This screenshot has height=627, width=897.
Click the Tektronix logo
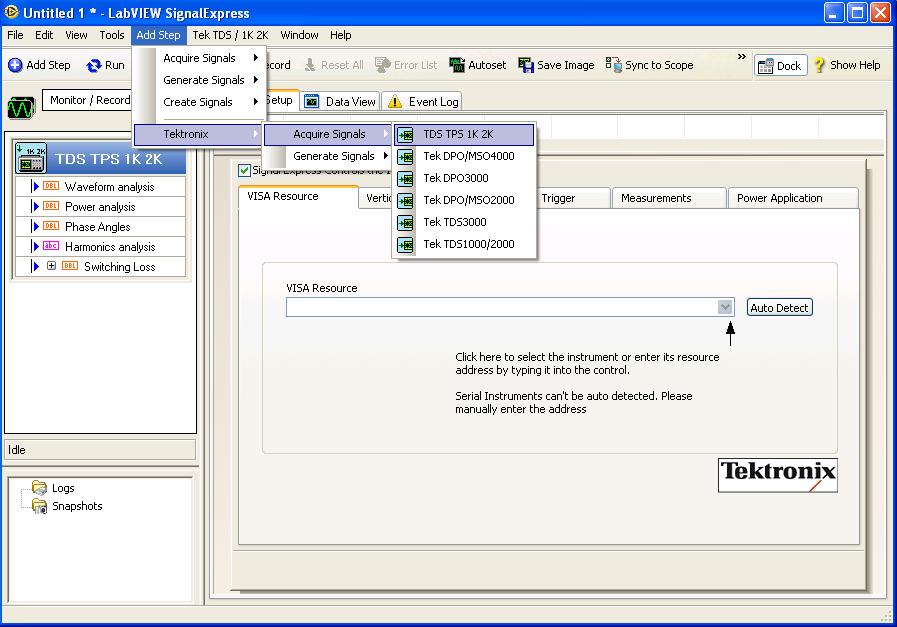777,475
